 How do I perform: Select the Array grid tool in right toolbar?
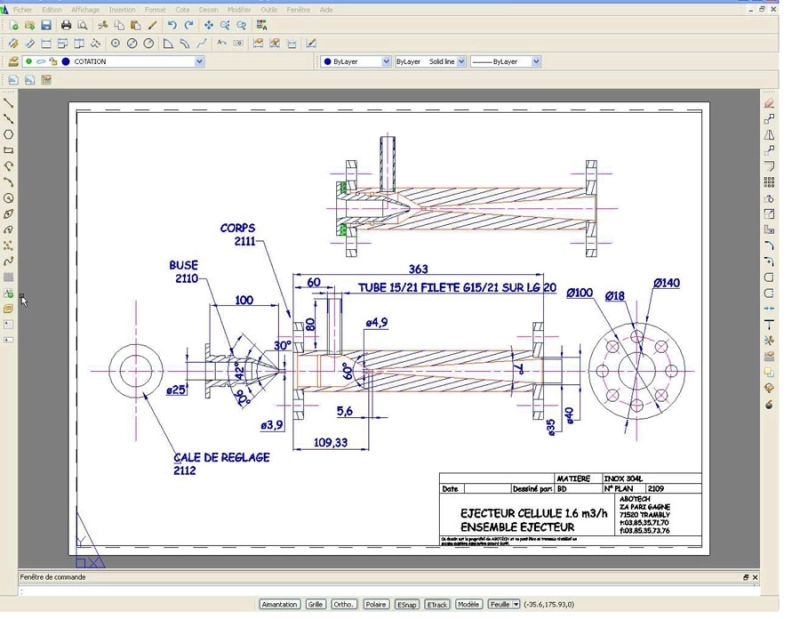click(x=769, y=182)
